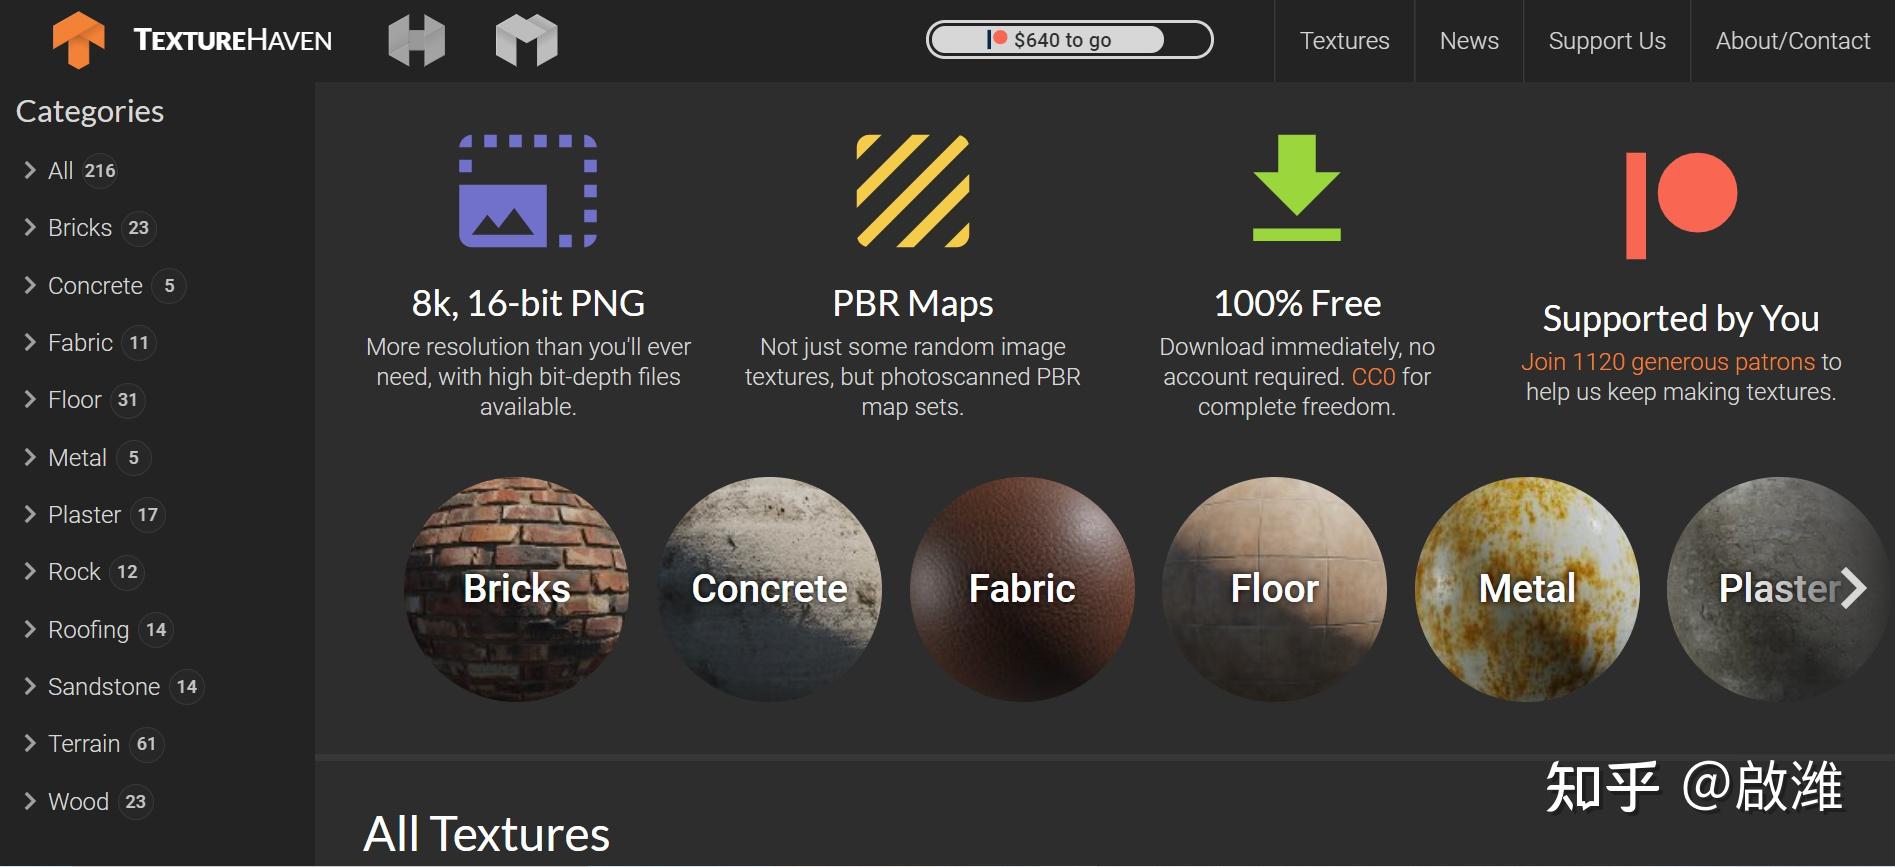Expand the Metal category chevron
The height and width of the screenshot is (867, 1895).
30,457
